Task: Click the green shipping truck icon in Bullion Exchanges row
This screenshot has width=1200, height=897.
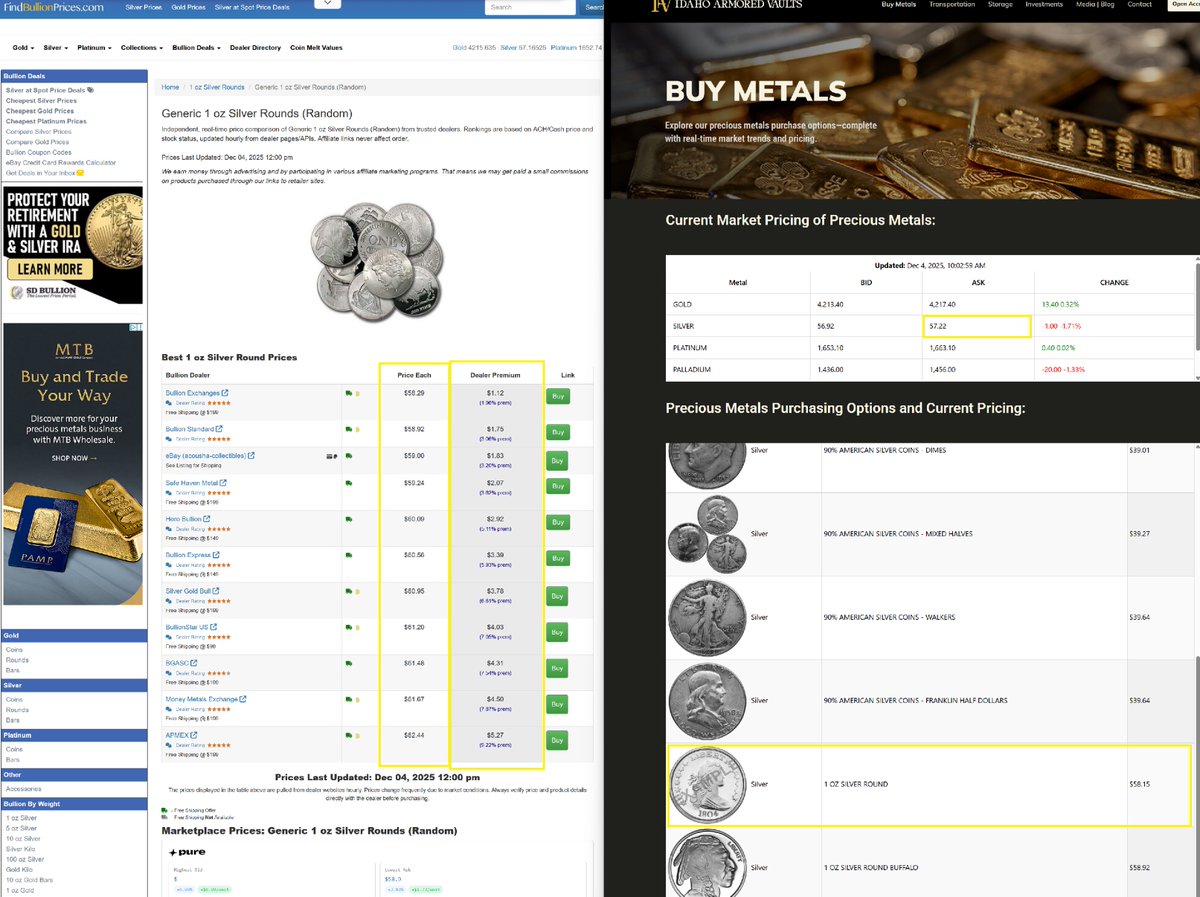Action: coord(349,394)
